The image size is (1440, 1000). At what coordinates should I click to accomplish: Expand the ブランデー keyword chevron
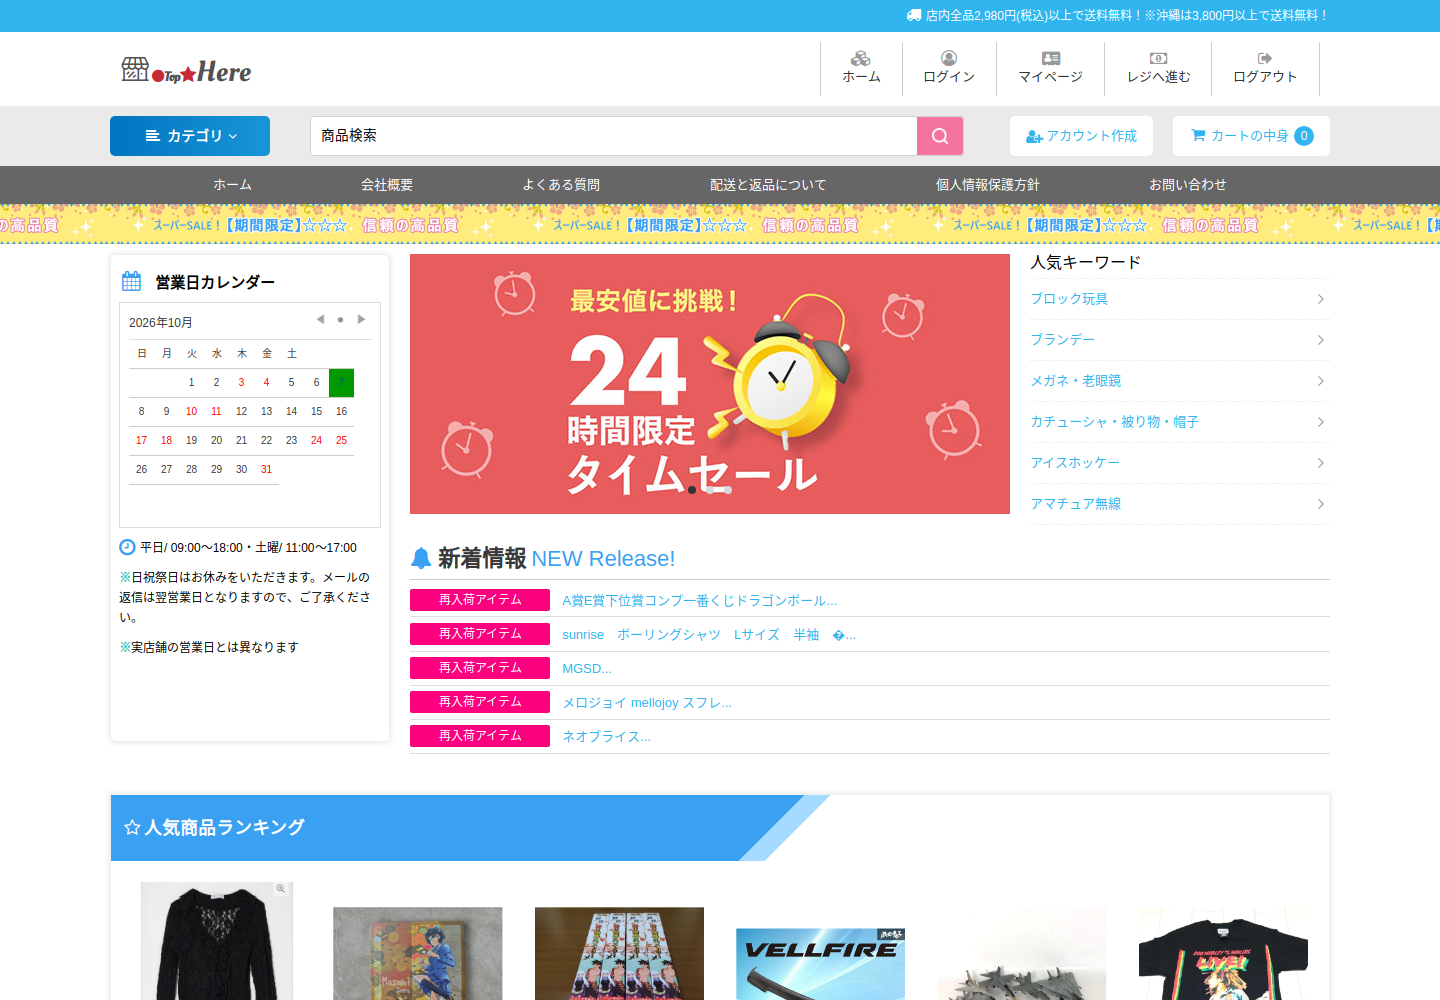tap(1321, 340)
